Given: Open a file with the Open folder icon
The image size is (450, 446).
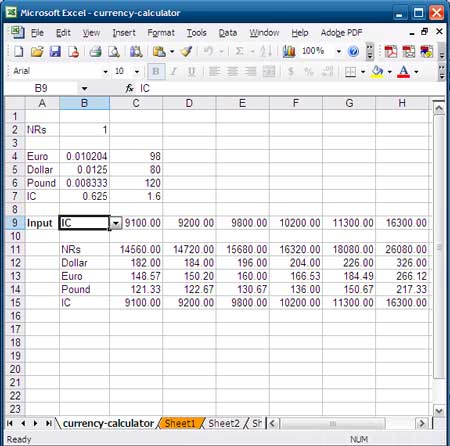Looking at the screenshot, I should 37,52.
